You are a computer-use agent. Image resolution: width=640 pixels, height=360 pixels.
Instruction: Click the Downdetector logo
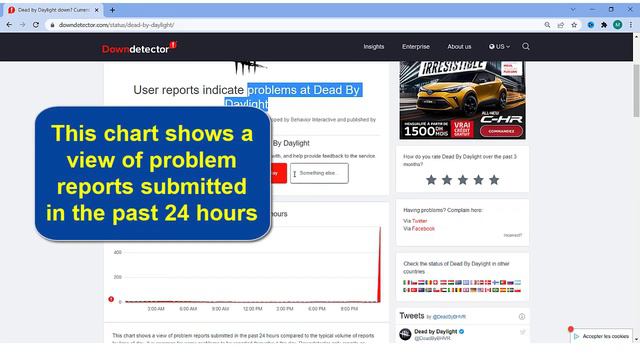coord(139,48)
